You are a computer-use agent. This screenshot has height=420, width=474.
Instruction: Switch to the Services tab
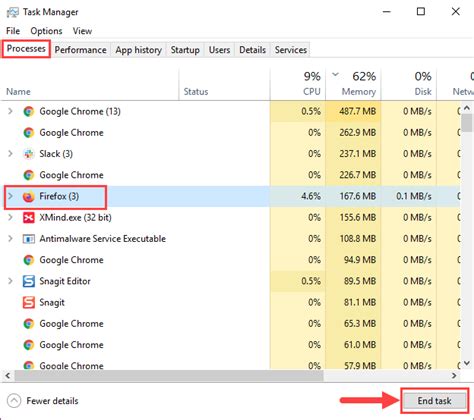pyautogui.click(x=291, y=50)
